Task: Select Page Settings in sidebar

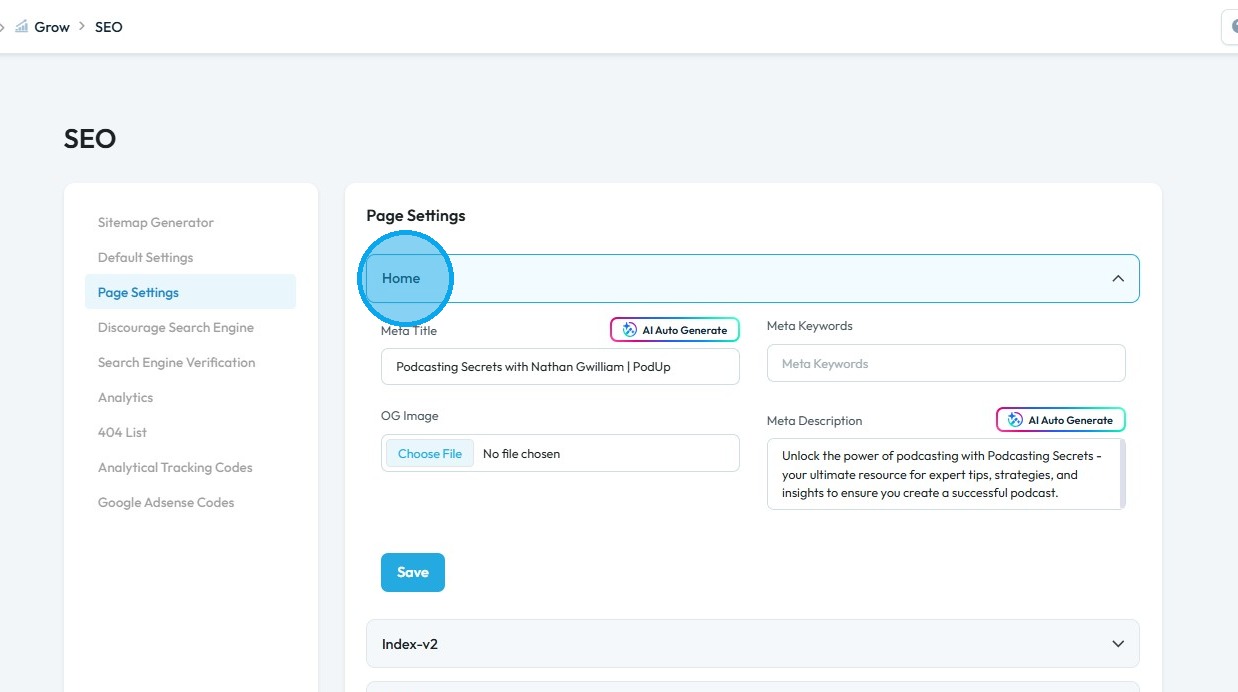Action: tap(190, 292)
